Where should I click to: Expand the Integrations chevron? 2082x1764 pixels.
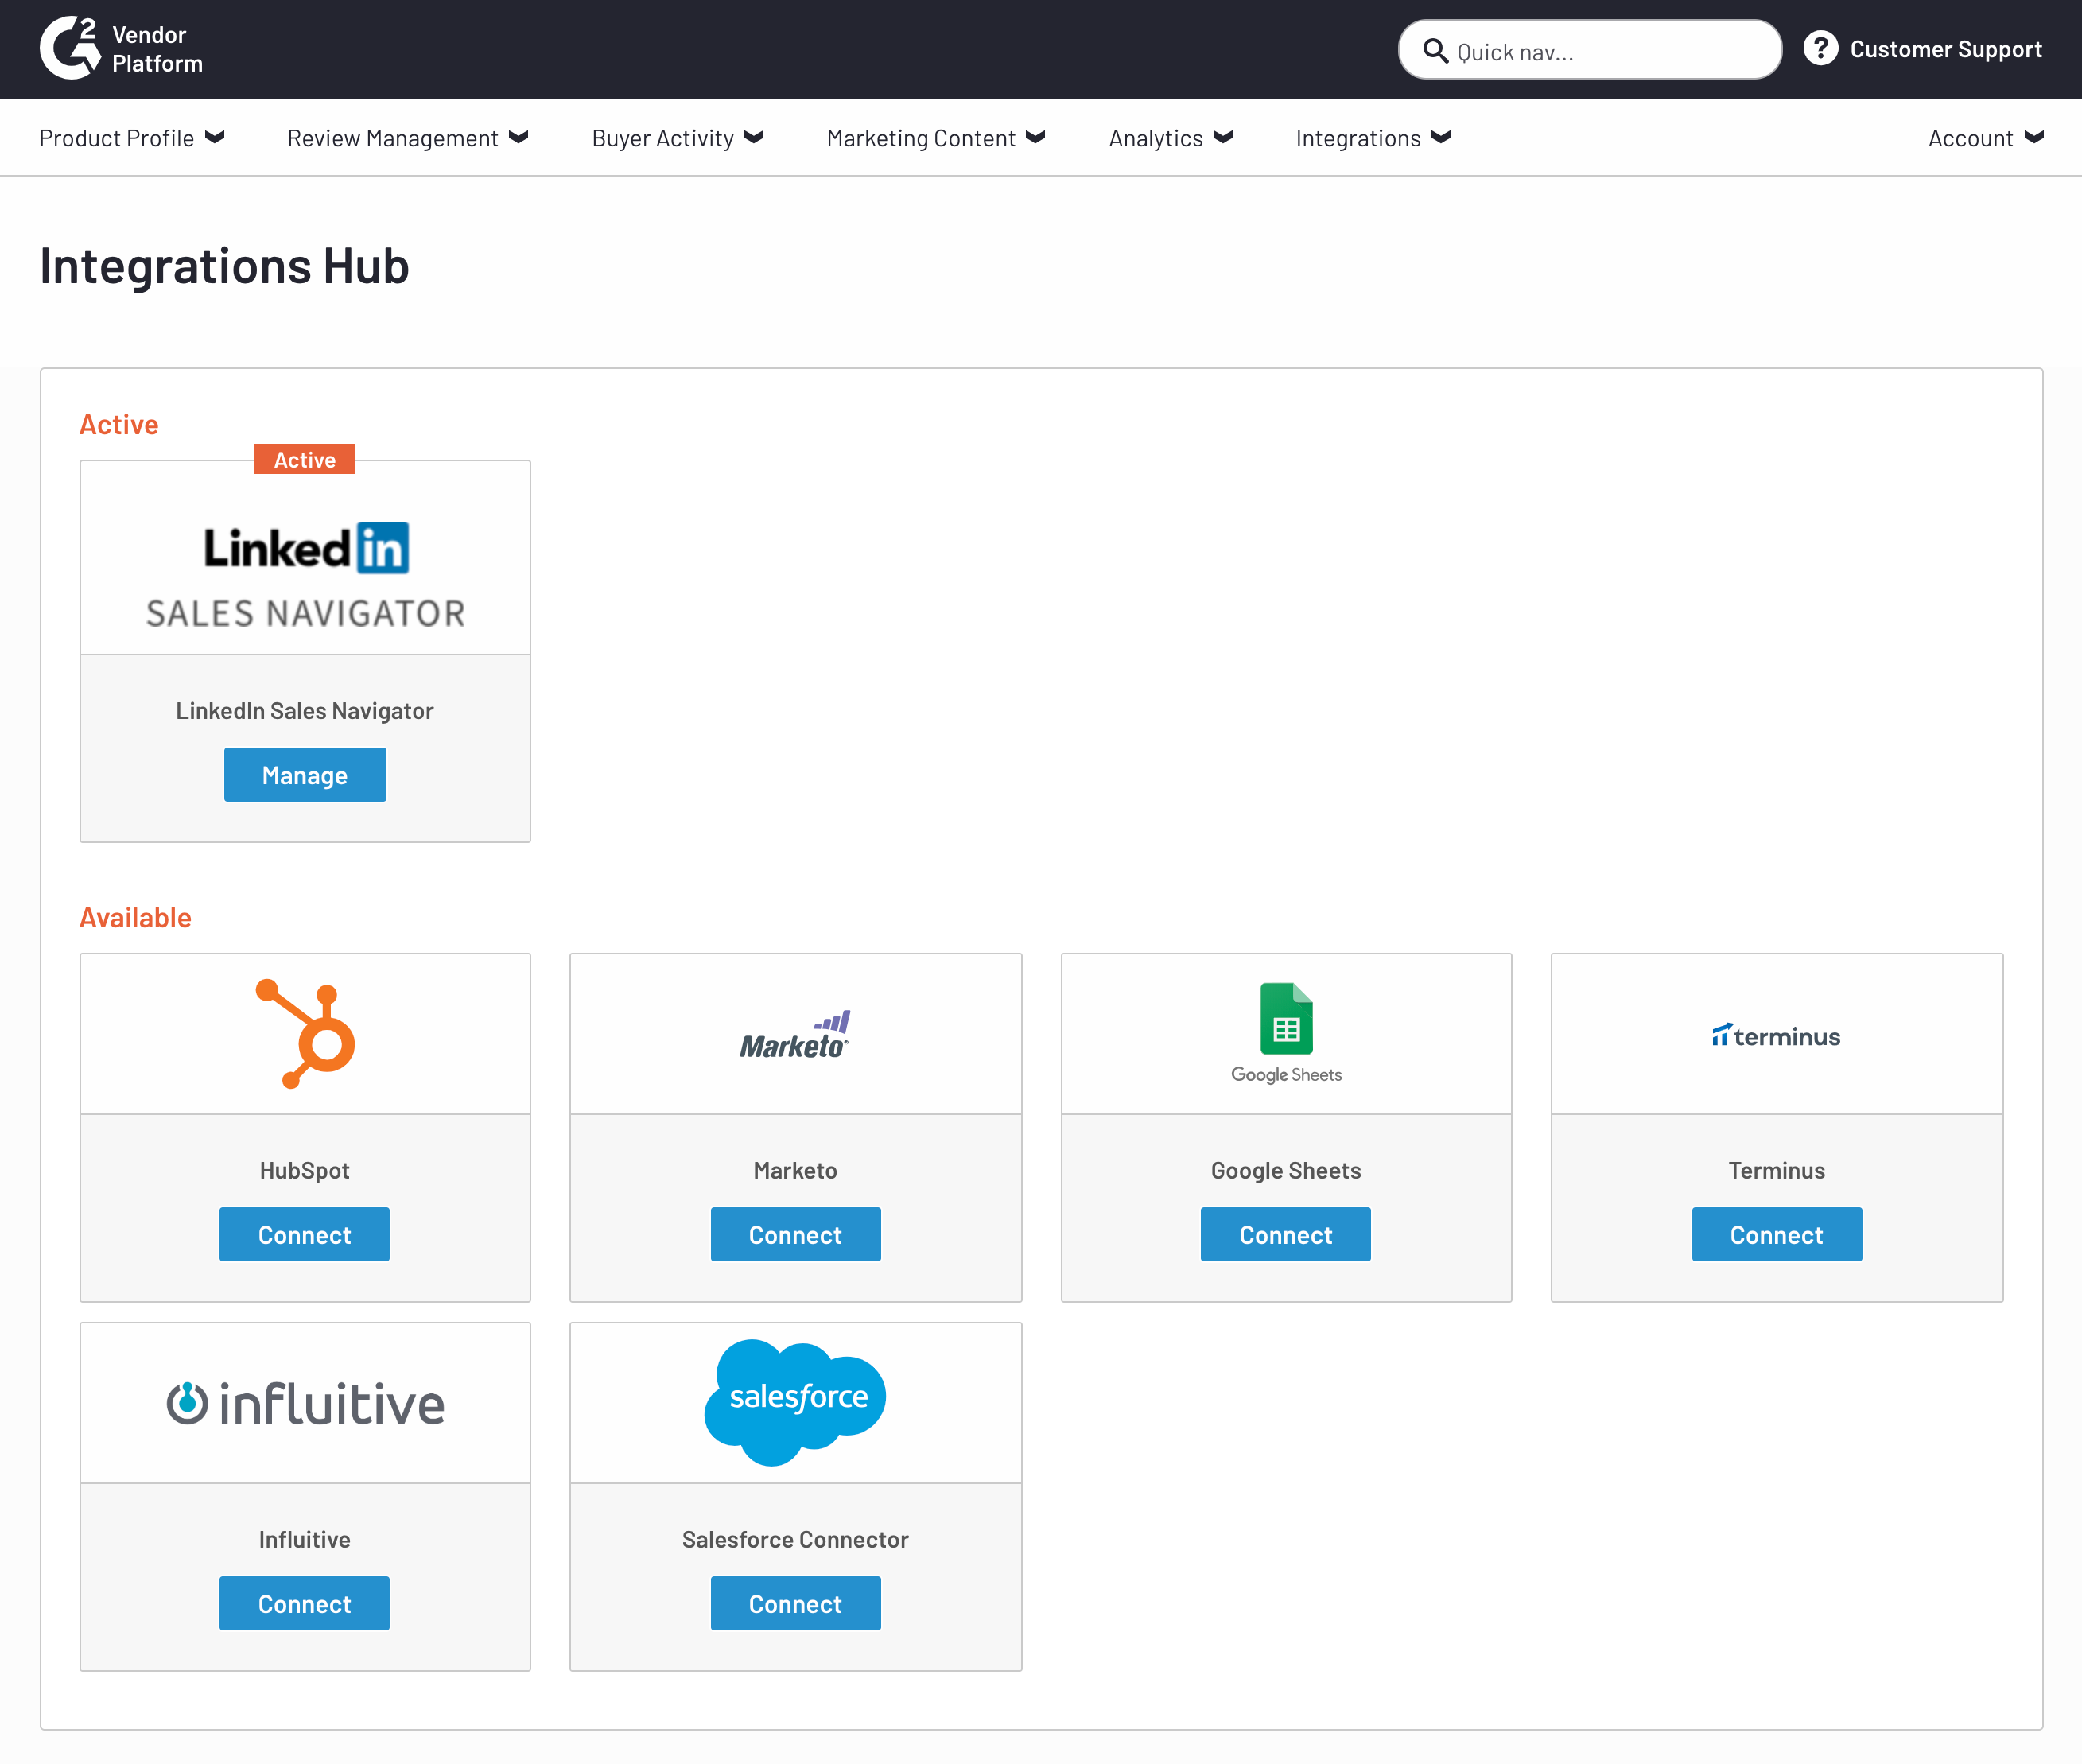[1441, 137]
